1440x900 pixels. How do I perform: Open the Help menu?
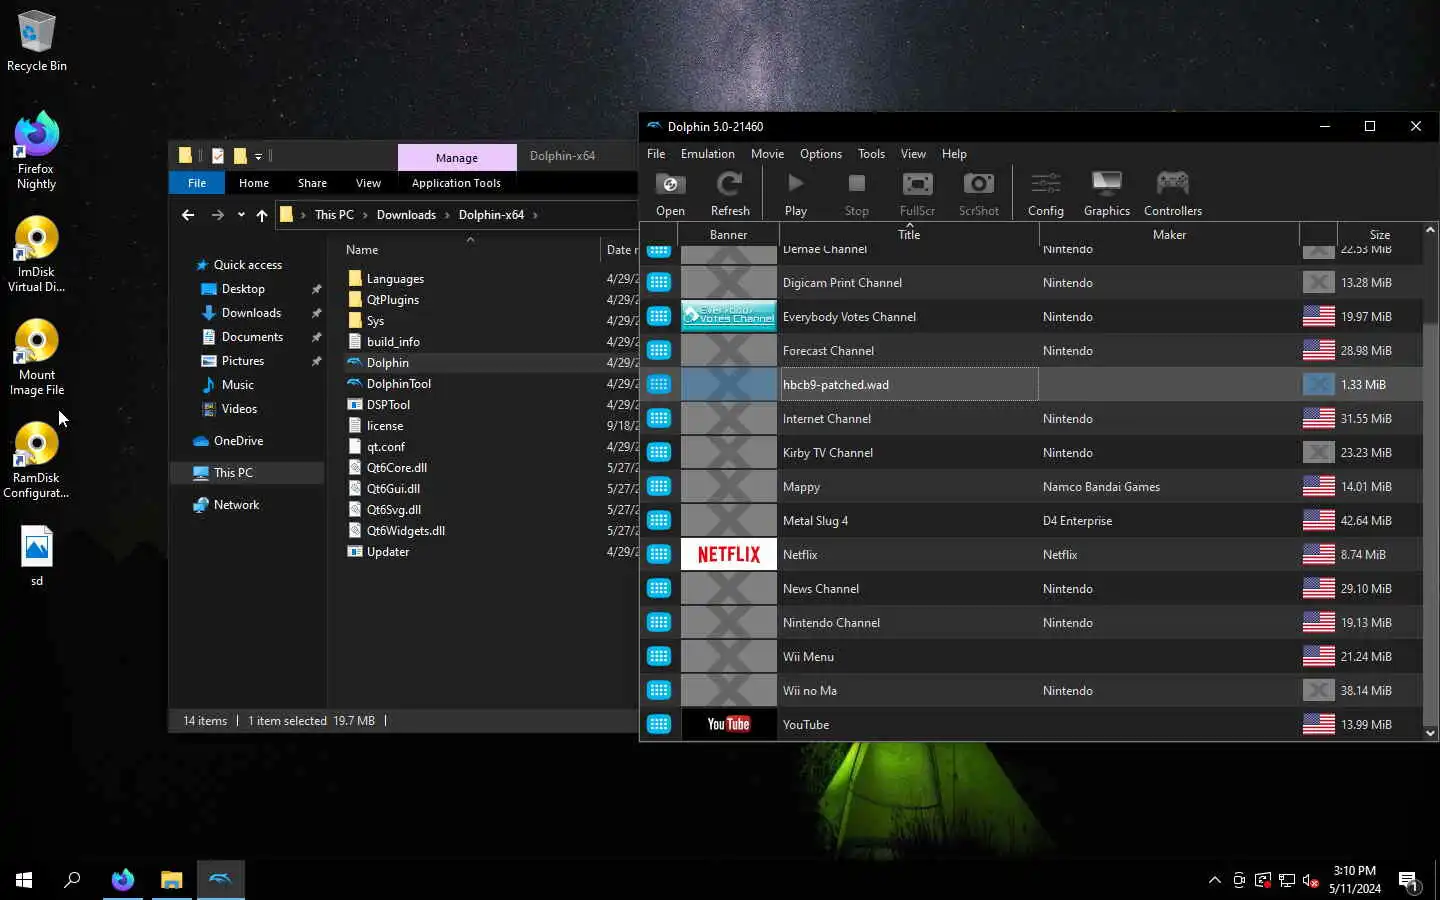pyautogui.click(x=954, y=154)
